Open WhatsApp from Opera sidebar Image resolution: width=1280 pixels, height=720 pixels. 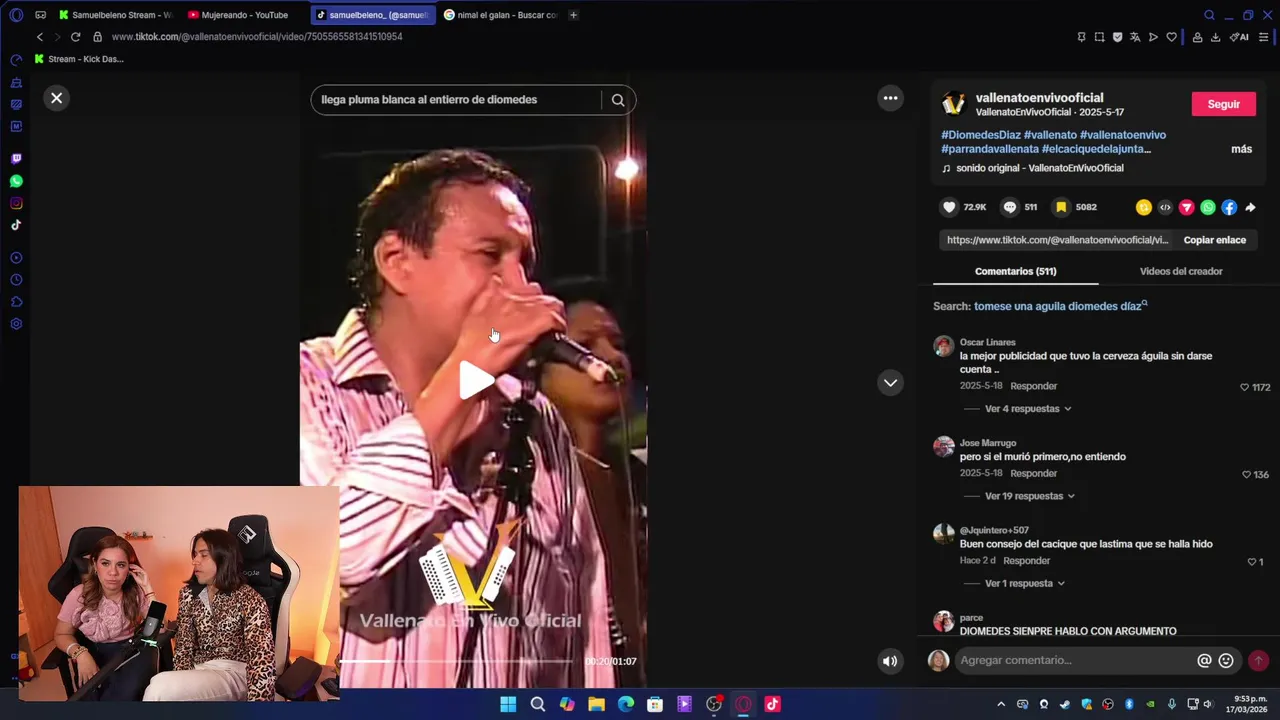16,181
